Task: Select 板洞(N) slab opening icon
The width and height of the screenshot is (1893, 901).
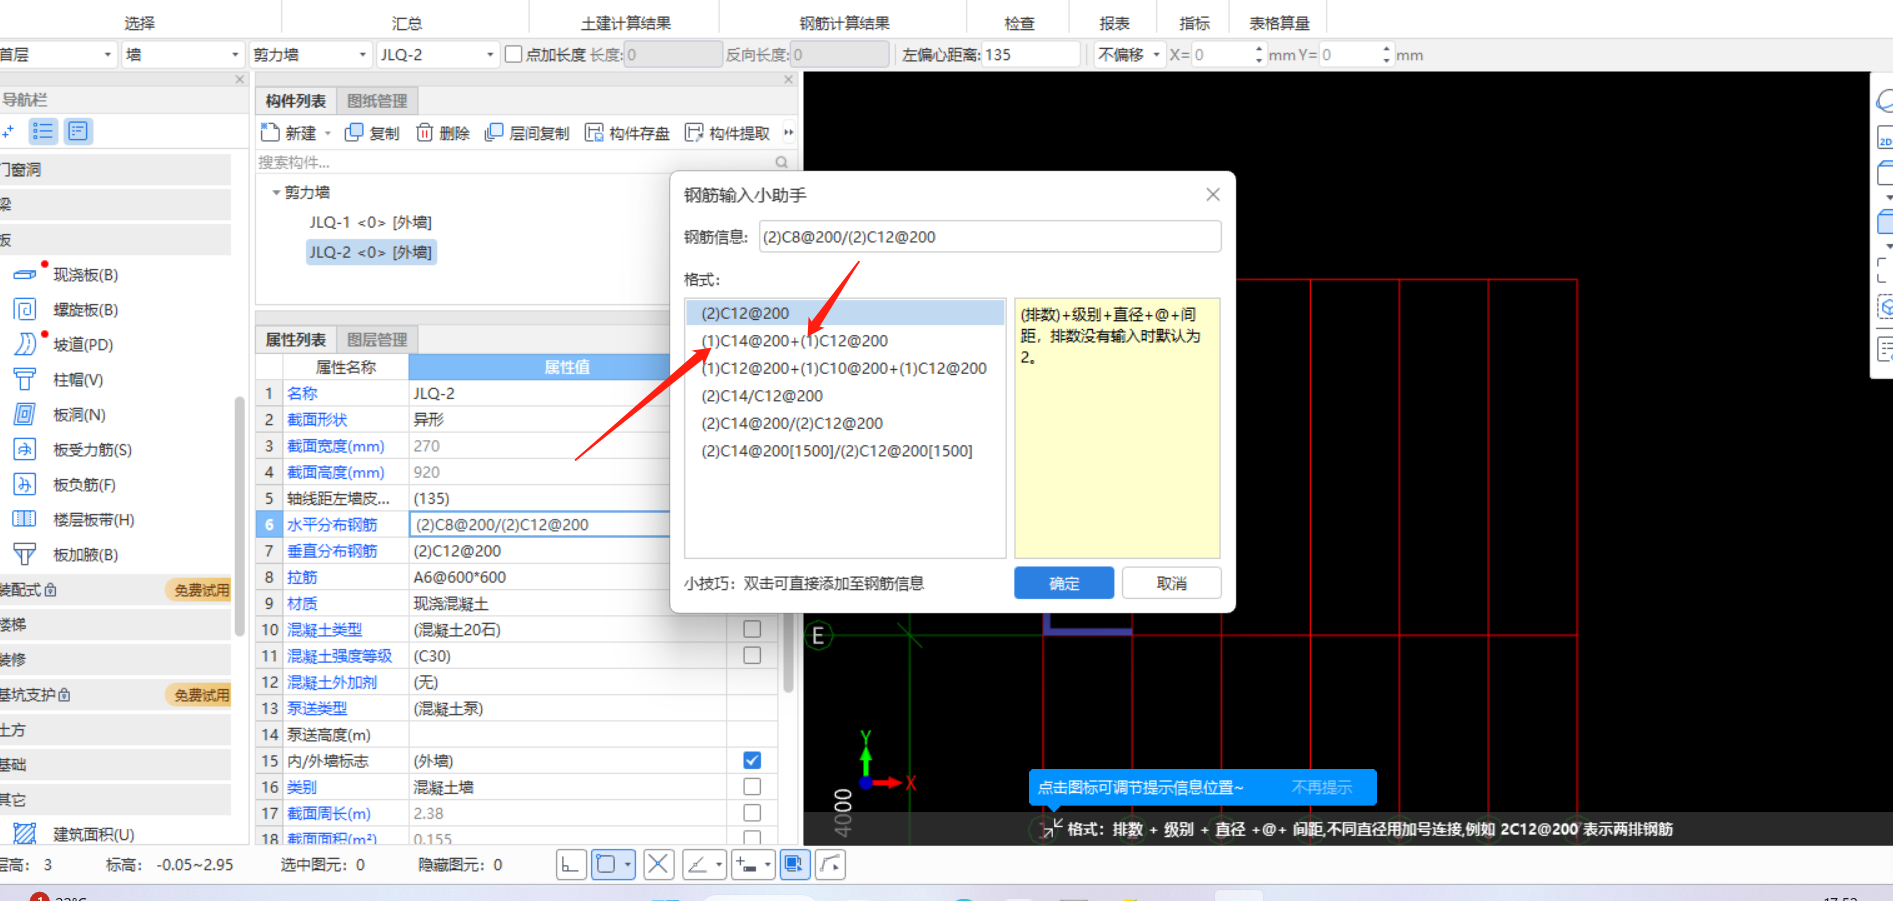Action: [x=24, y=414]
